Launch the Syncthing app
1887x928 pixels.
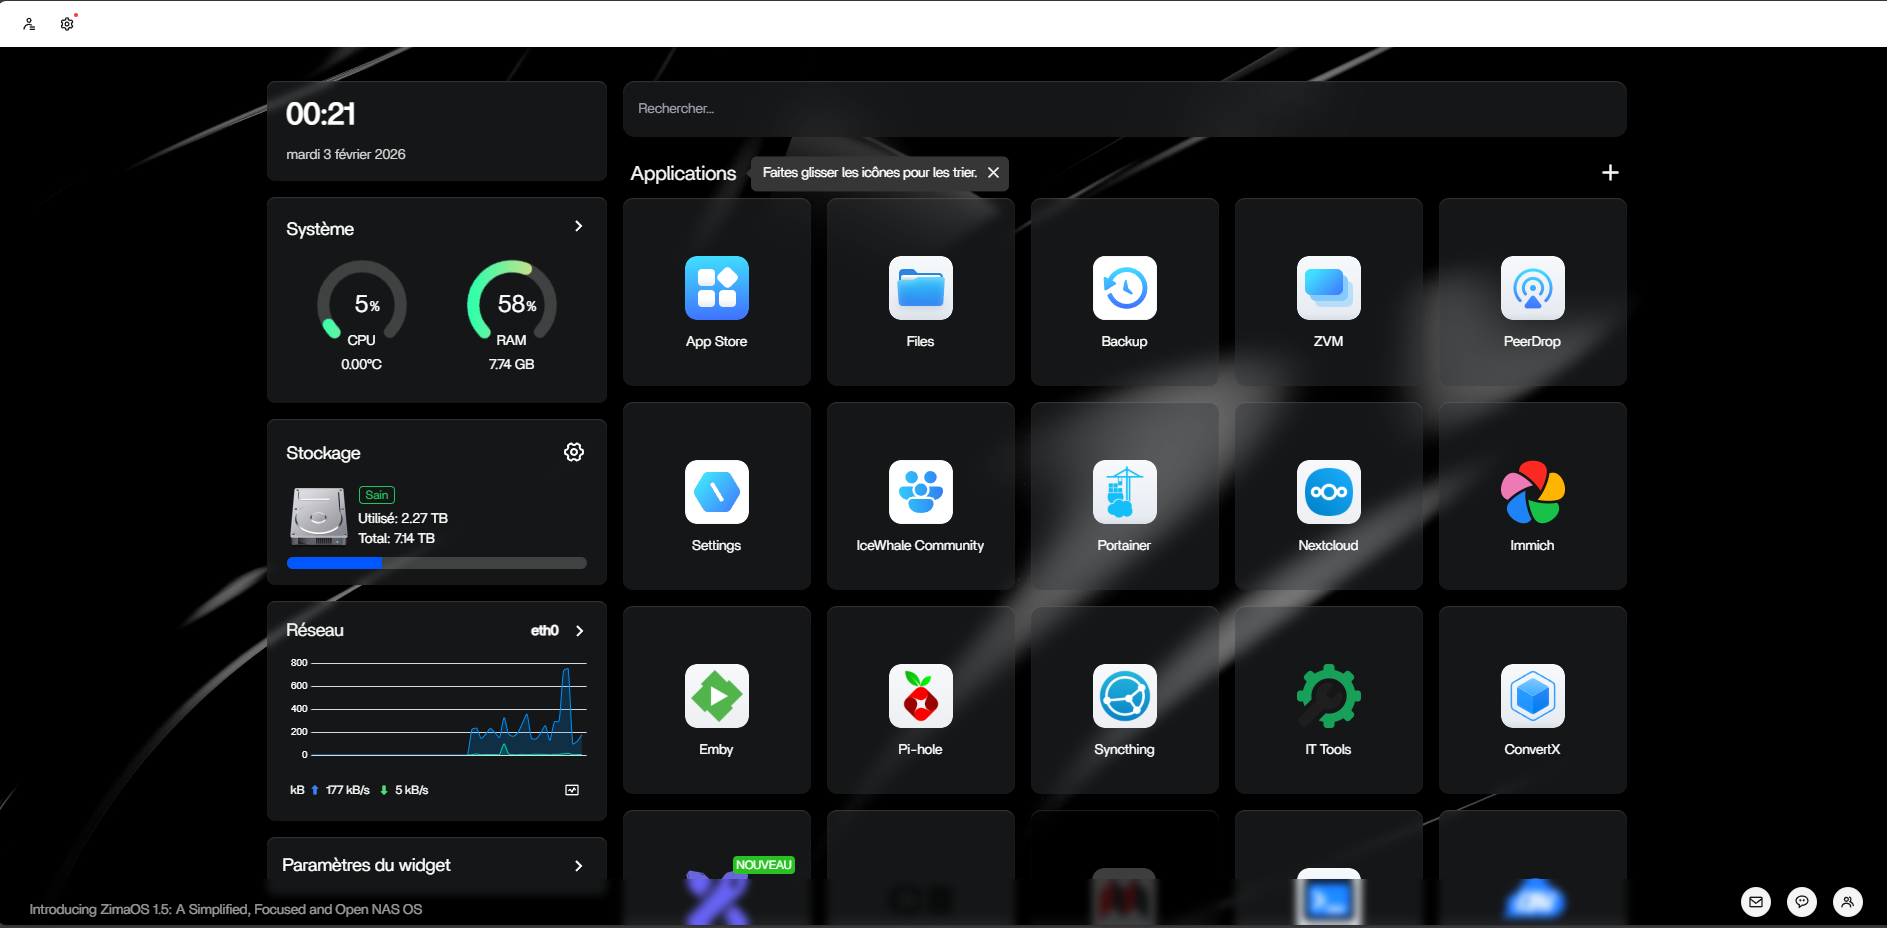click(1124, 697)
